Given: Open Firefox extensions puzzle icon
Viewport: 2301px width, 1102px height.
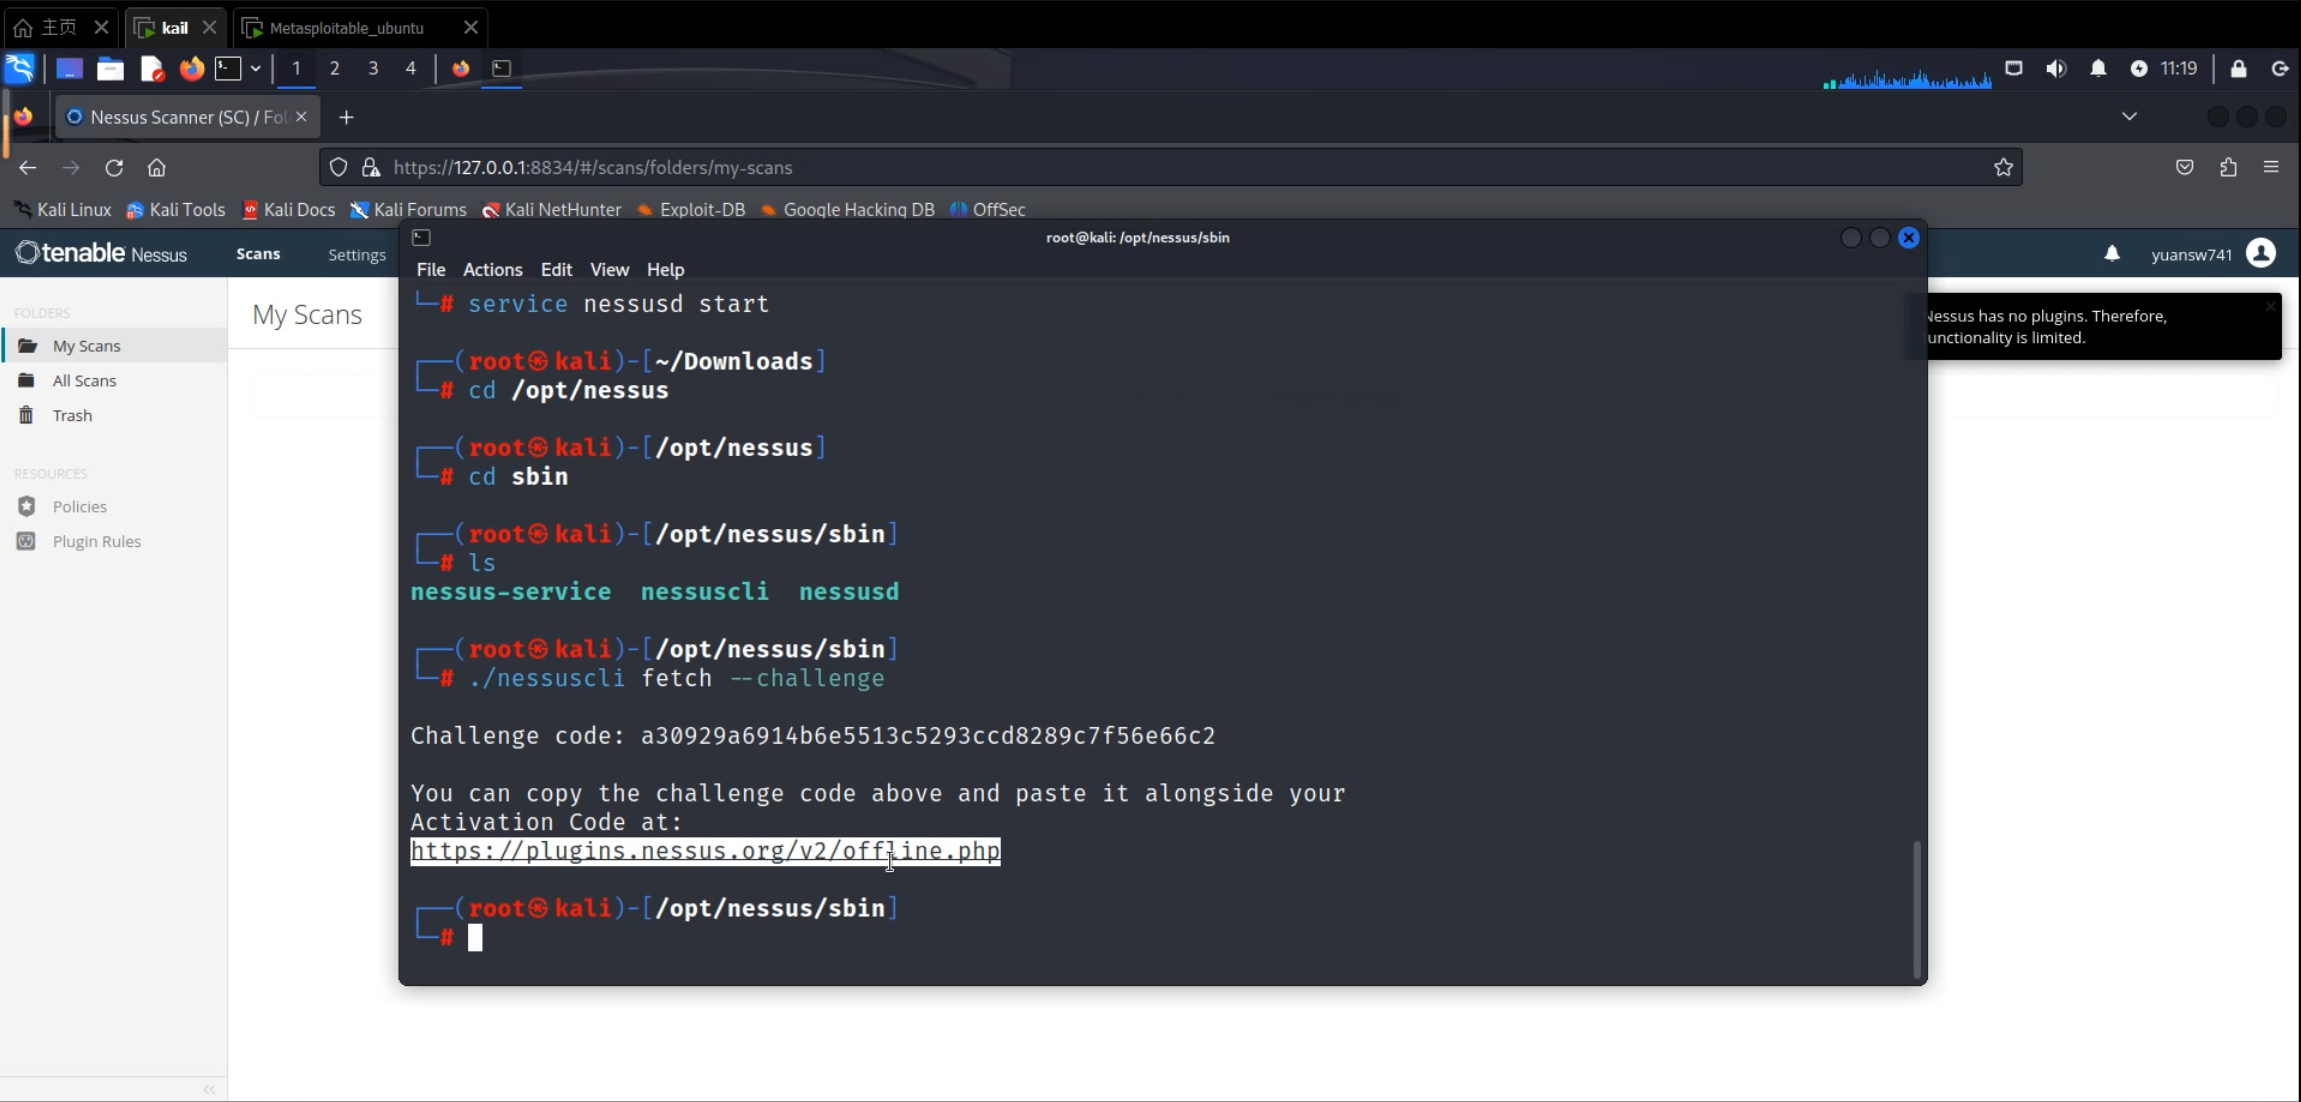Looking at the screenshot, I should pyautogui.click(x=2228, y=168).
